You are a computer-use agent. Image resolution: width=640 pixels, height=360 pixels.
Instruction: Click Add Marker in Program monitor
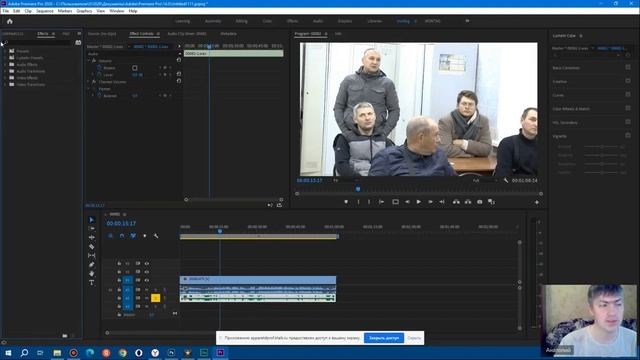346,202
